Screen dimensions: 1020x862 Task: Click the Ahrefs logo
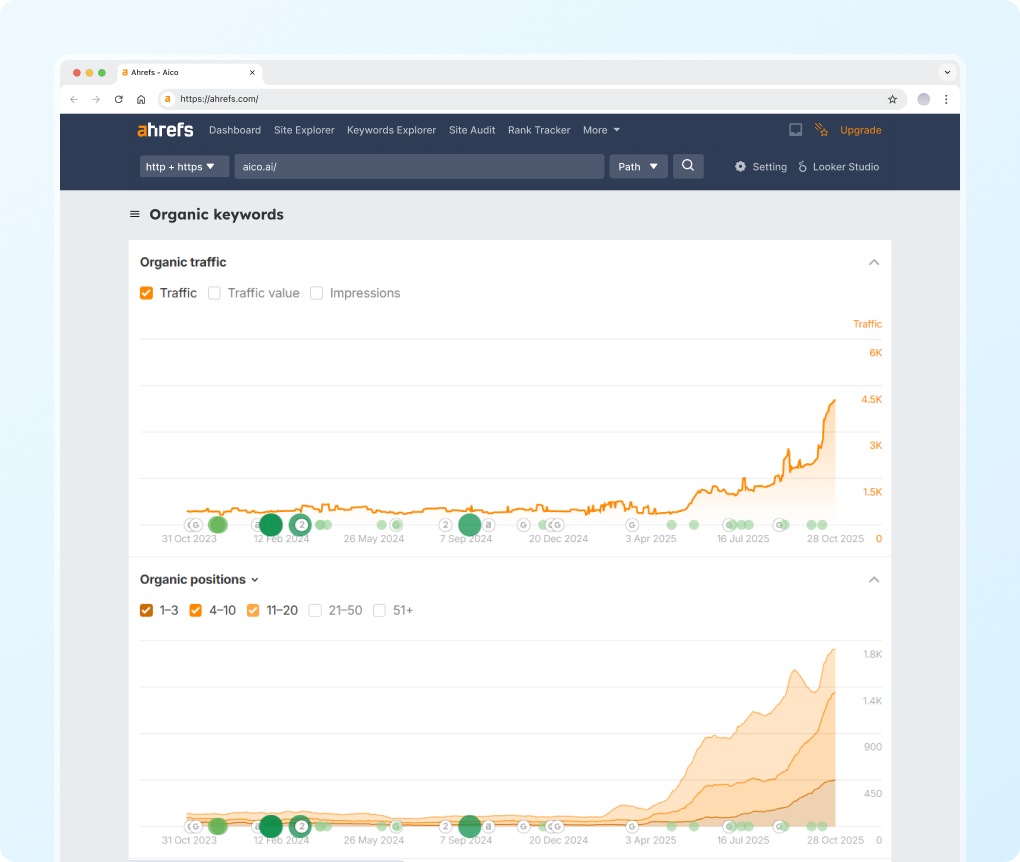(165, 130)
